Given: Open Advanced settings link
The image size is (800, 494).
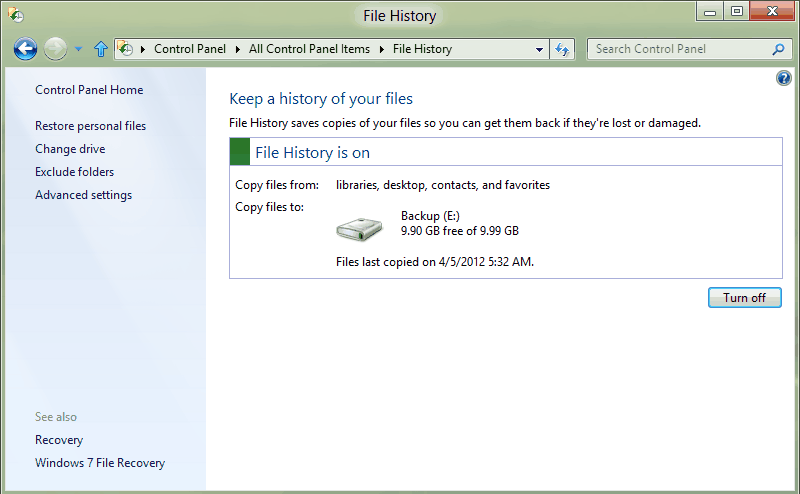Looking at the screenshot, I should [x=84, y=195].
